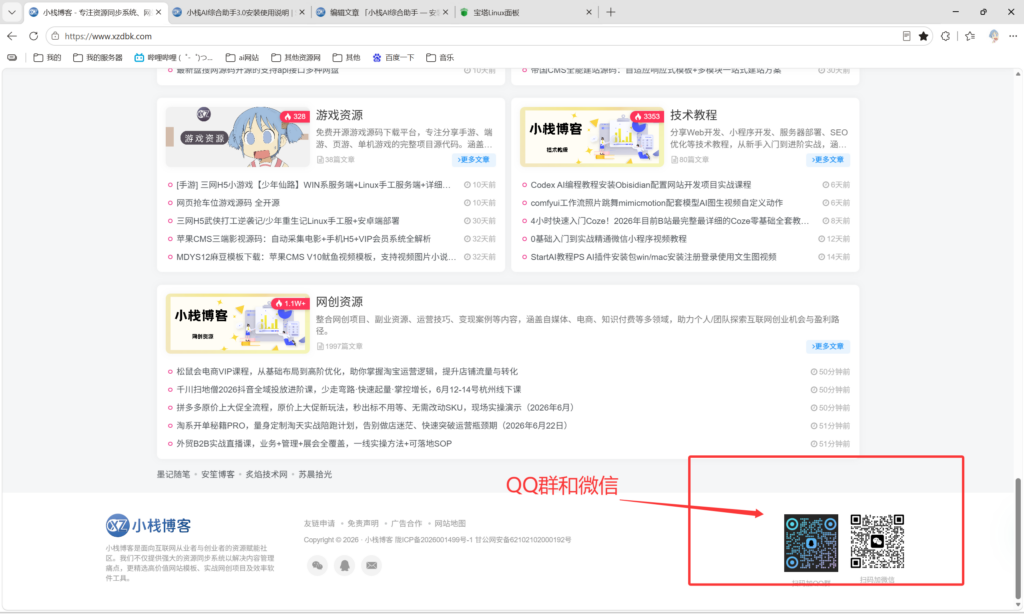This screenshot has height=614, width=1024.
Task: Open the 技术教程 category thumbnail
Action: pyautogui.click(x=592, y=137)
